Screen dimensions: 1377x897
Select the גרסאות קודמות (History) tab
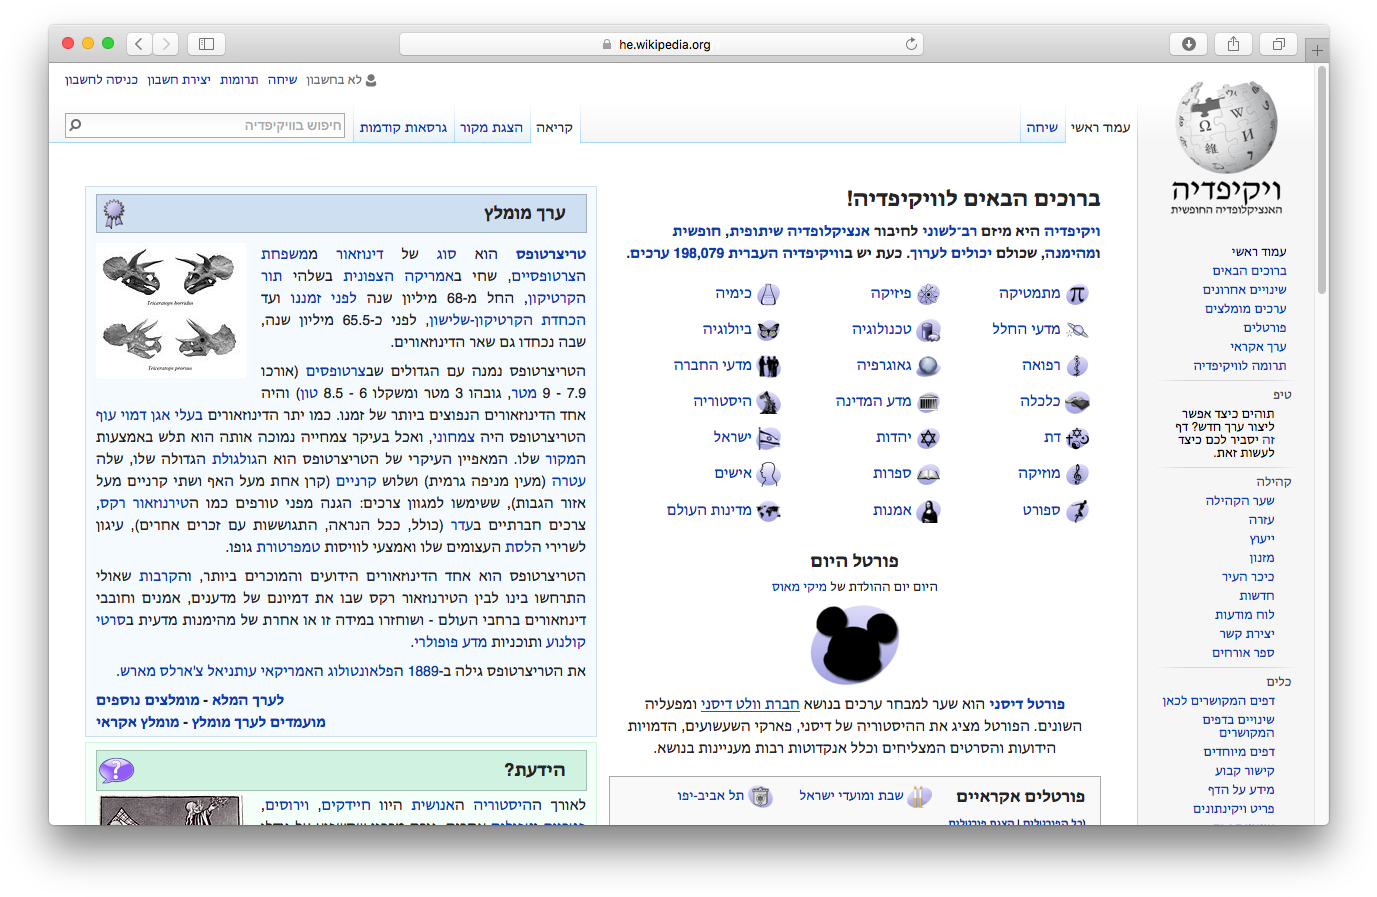[x=403, y=127]
